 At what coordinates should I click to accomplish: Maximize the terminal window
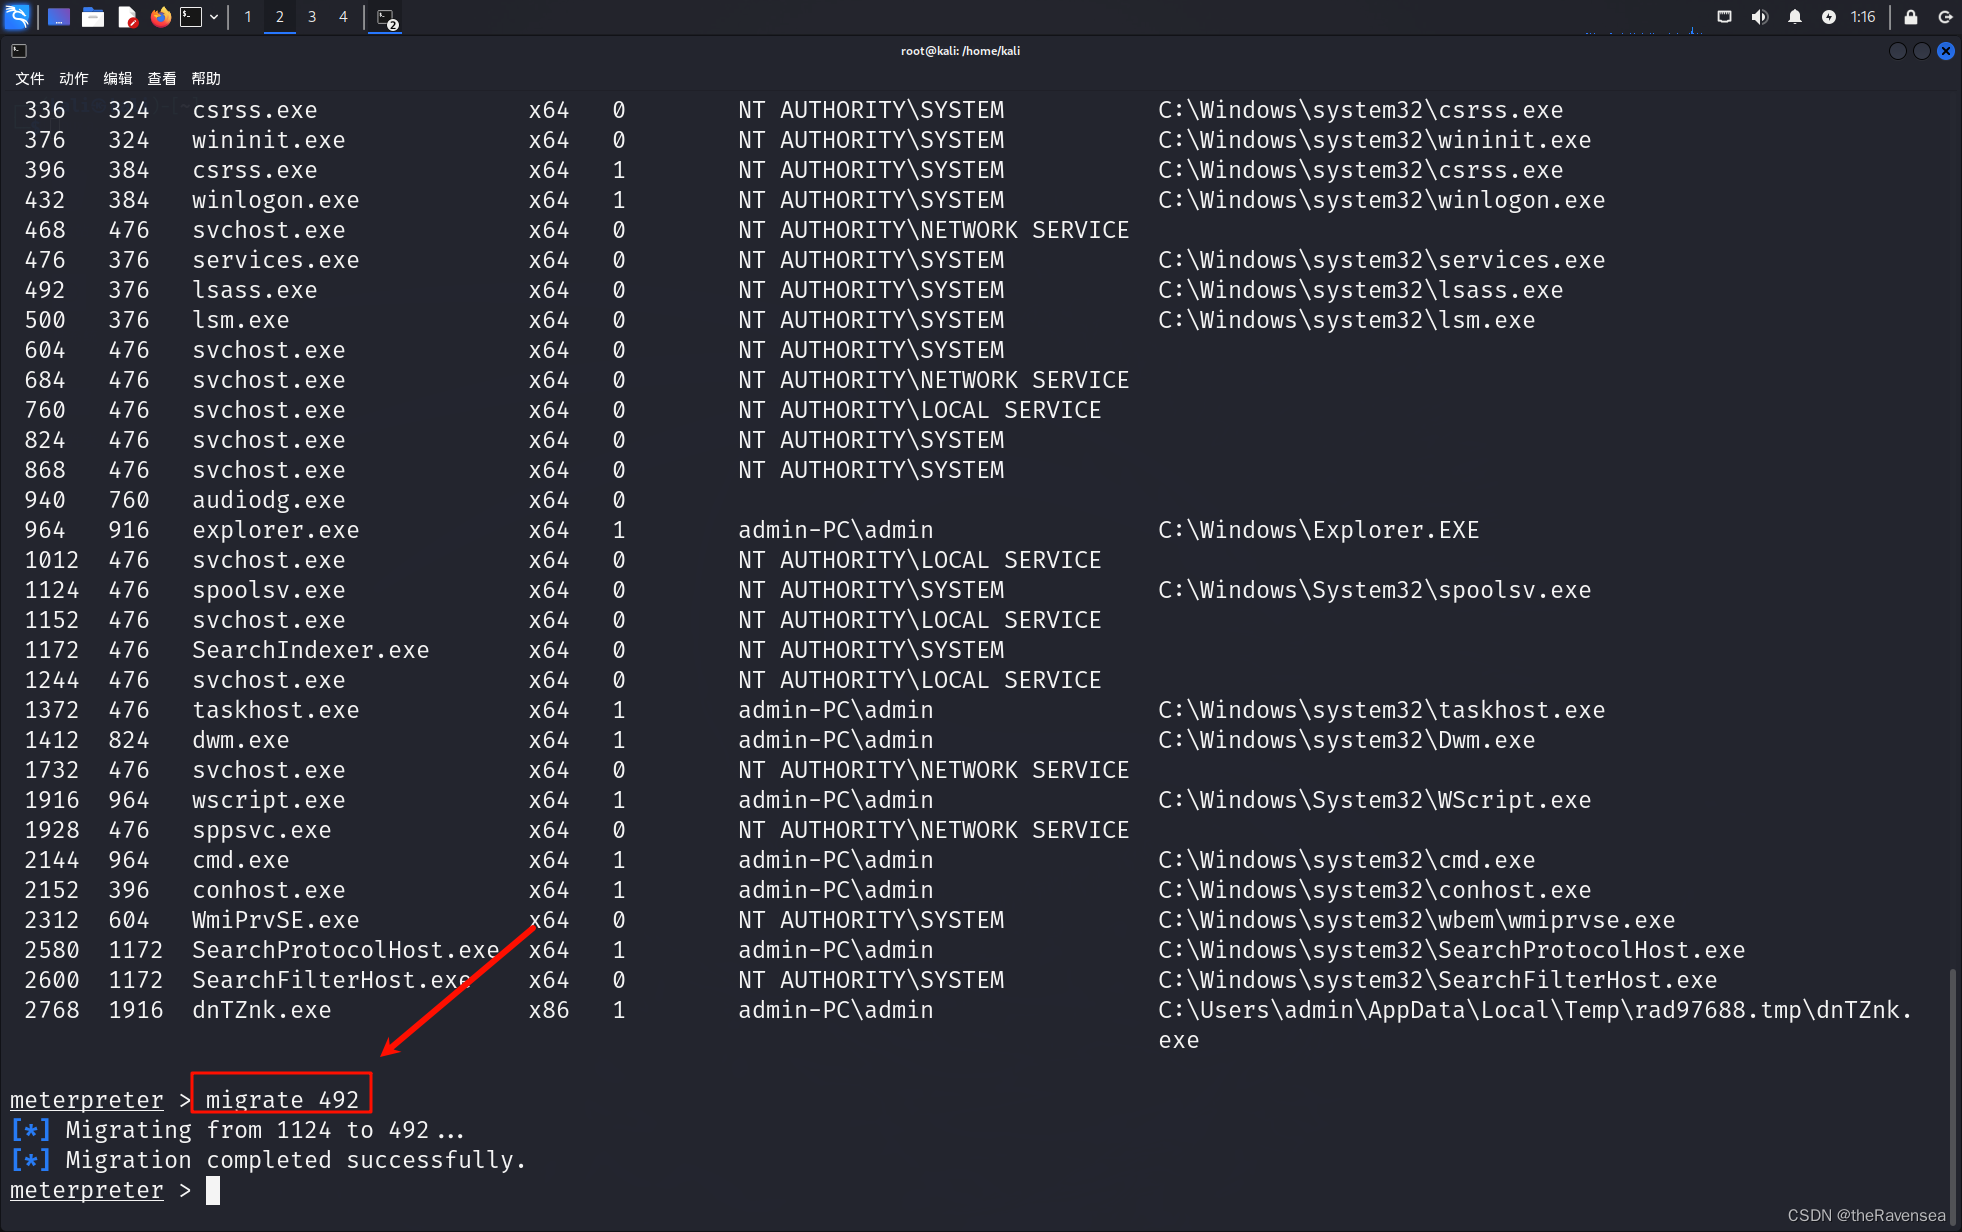1921,51
